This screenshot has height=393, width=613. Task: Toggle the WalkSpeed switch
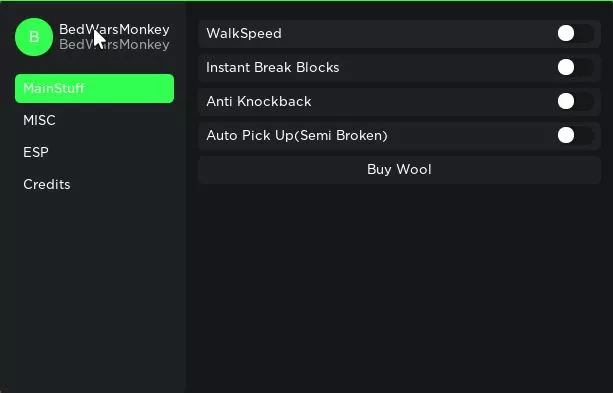575,34
